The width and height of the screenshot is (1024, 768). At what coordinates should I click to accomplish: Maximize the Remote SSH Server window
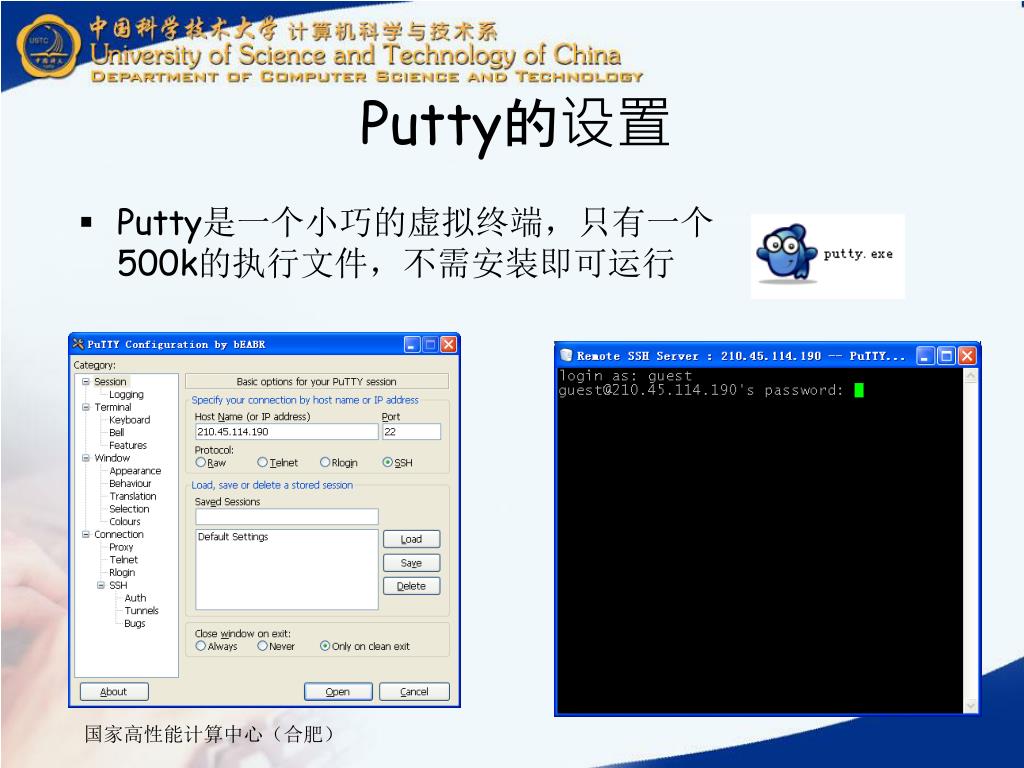pyautogui.click(x=946, y=356)
